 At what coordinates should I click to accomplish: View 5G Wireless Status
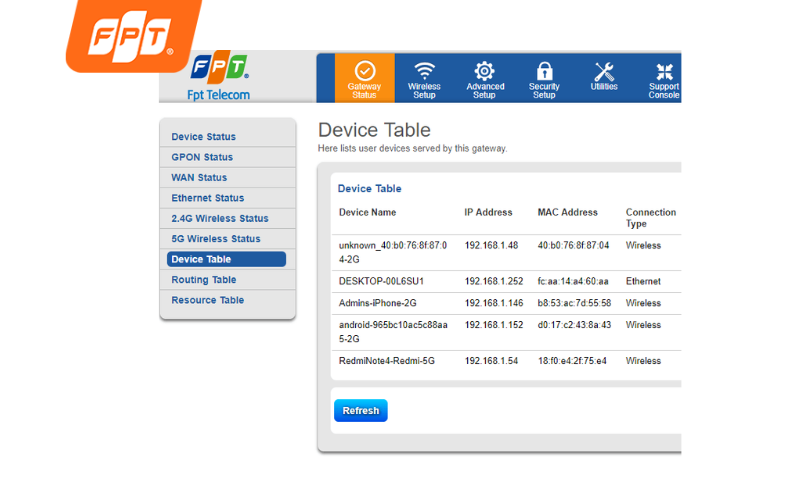(215, 239)
